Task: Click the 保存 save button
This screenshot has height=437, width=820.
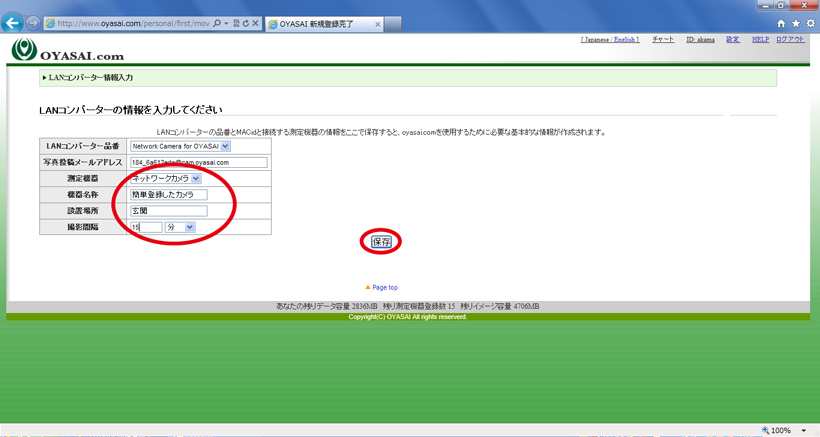Action: (x=381, y=242)
